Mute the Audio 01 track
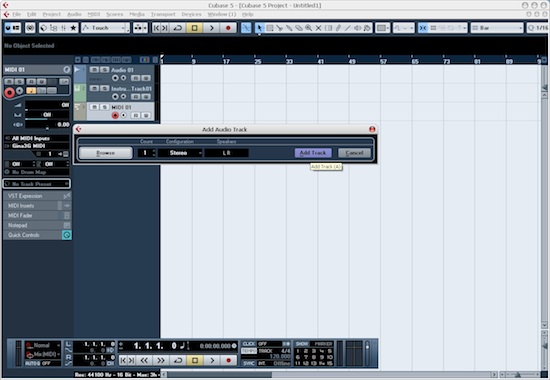 (94, 69)
